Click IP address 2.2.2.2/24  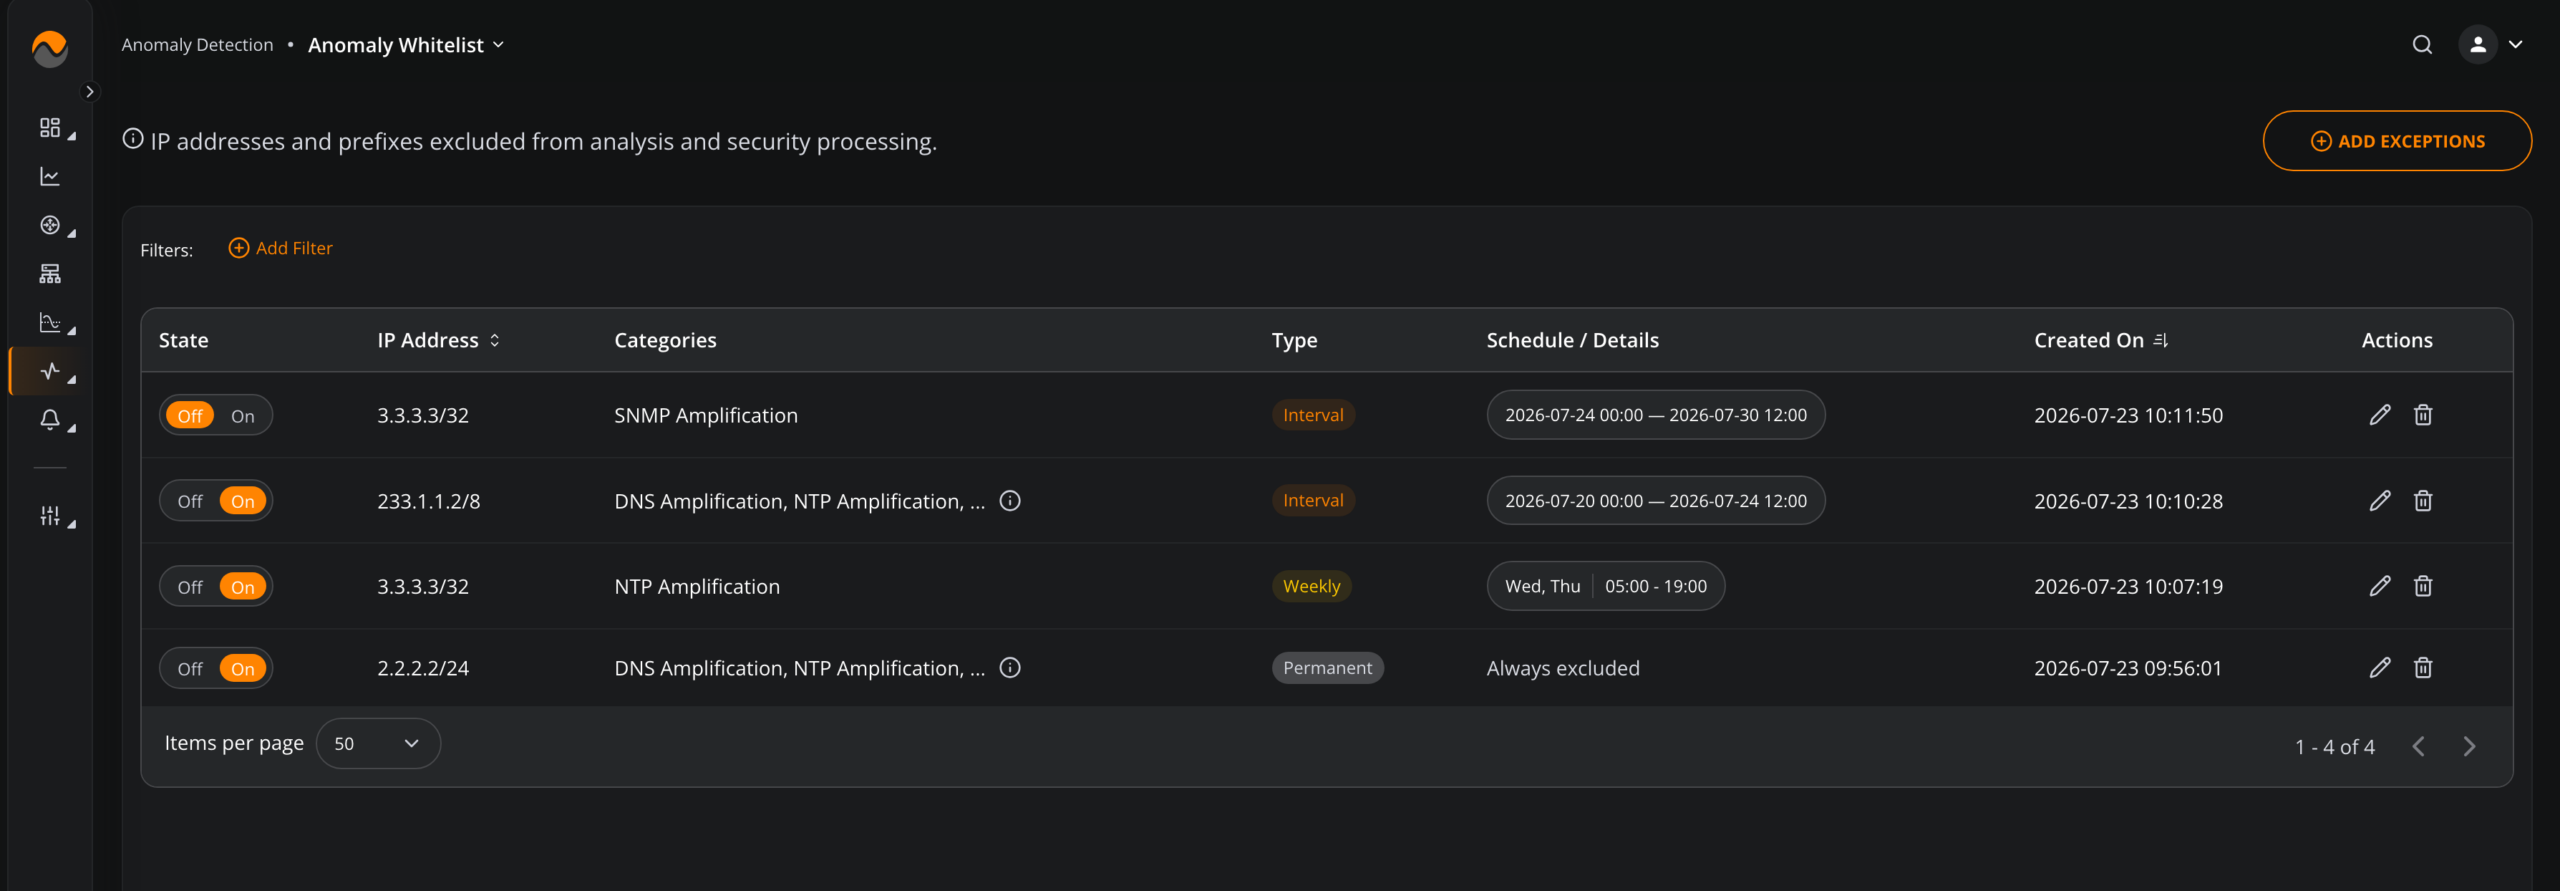click(x=422, y=668)
